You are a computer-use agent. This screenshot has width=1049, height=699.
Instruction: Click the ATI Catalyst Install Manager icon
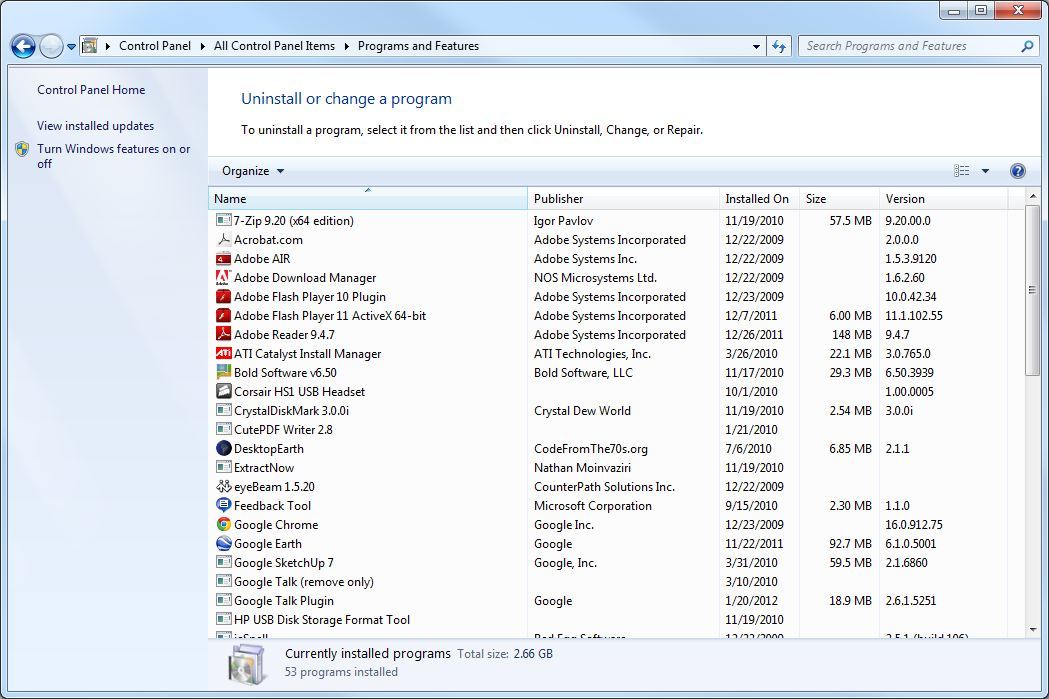click(x=224, y=354)
